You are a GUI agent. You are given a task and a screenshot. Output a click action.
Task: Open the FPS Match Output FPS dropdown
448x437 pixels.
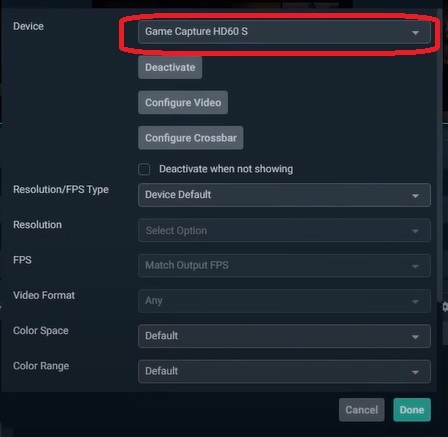click(284, 266)
